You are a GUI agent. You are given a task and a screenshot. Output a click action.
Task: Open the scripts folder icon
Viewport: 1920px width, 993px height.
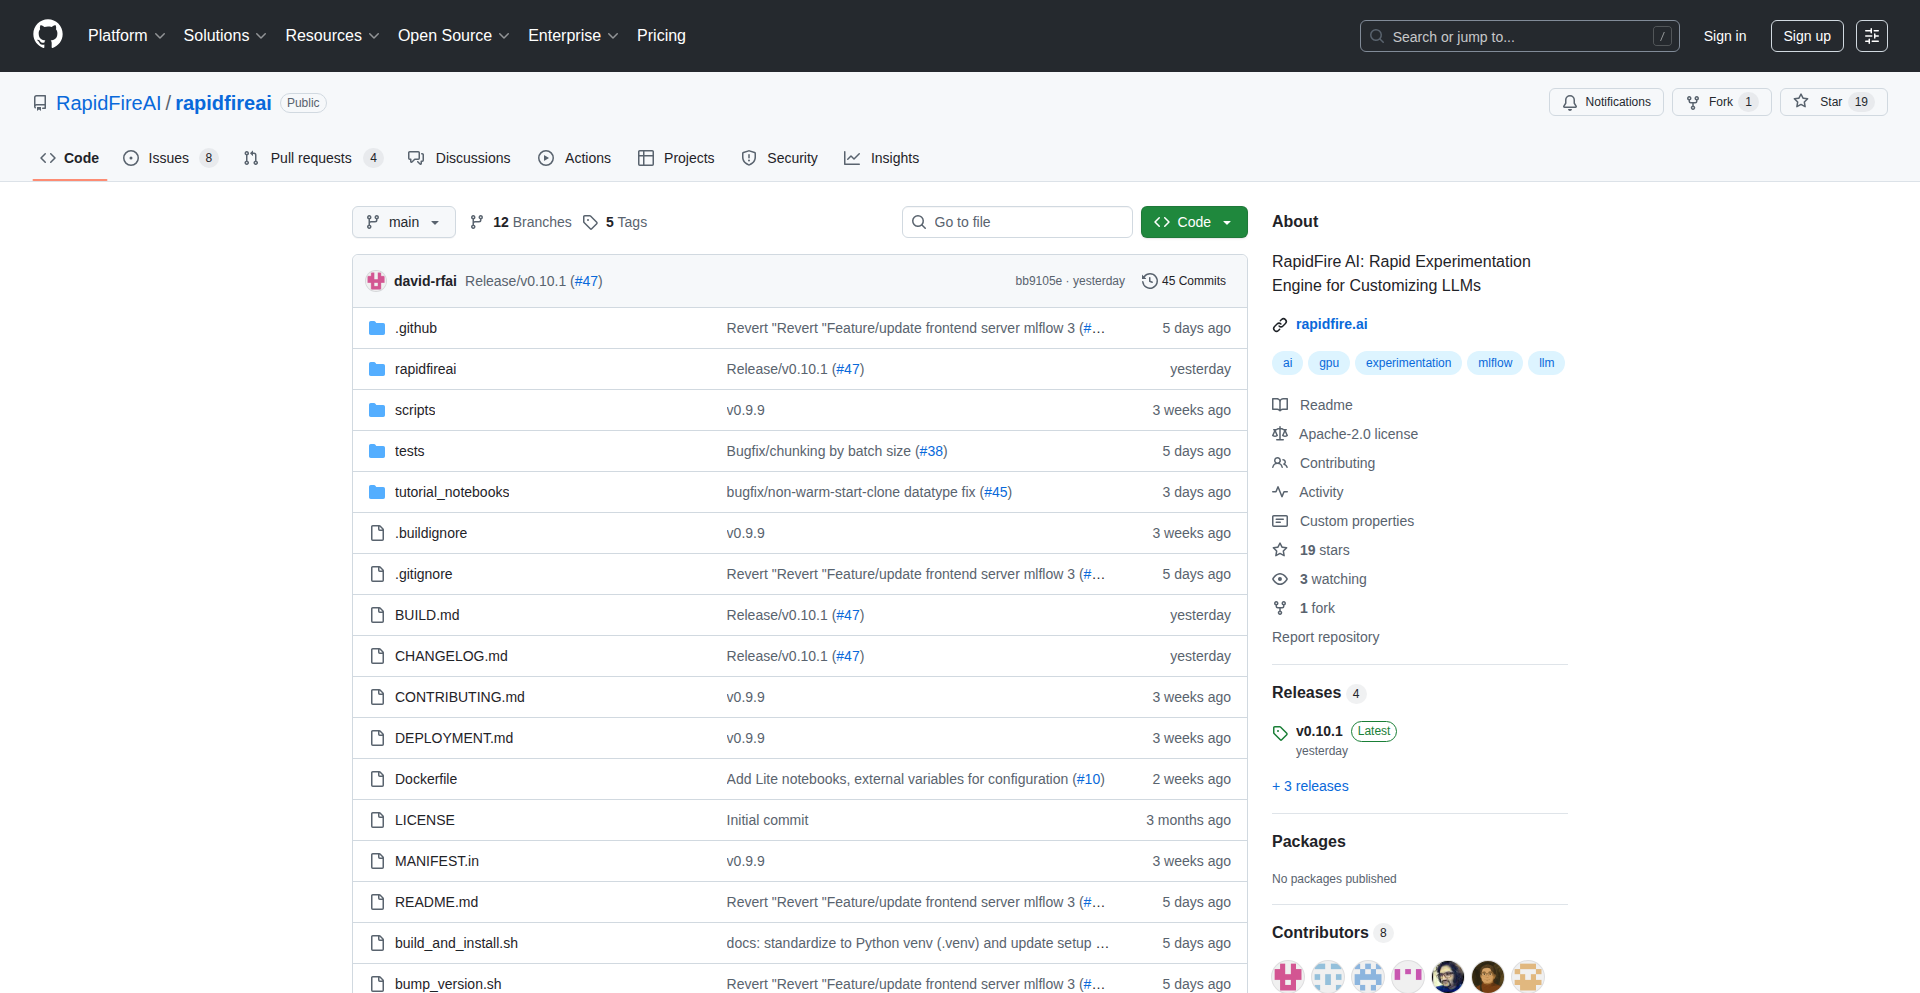tap(377, 410)
